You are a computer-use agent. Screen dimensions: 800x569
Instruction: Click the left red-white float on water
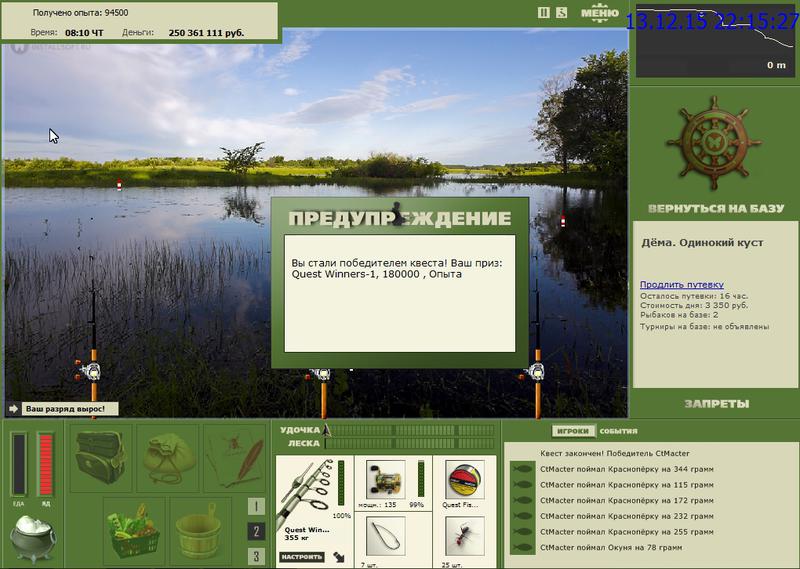point(119,185)
